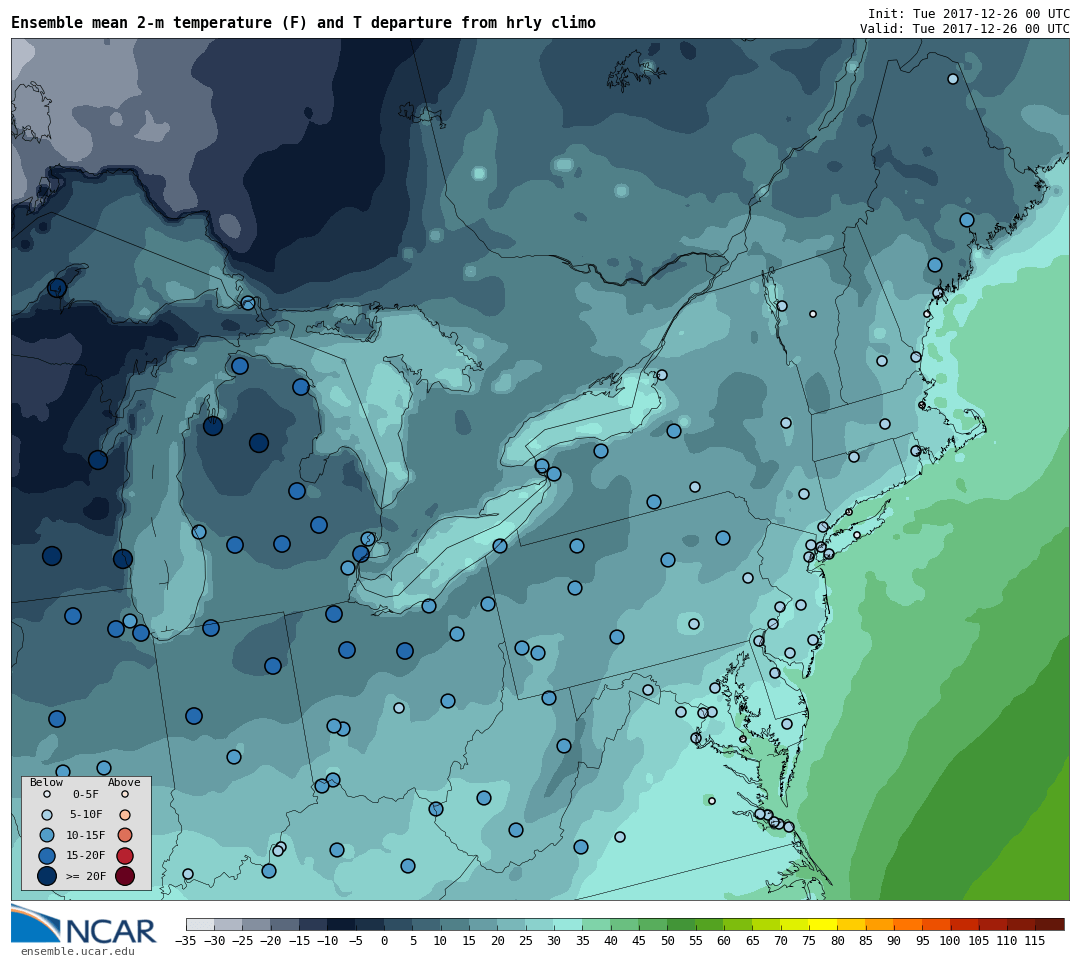Viewport: 1080px width, 963px height.
Task: Click the colorbar tick label '50'
Action: click(x=667, y=940)
